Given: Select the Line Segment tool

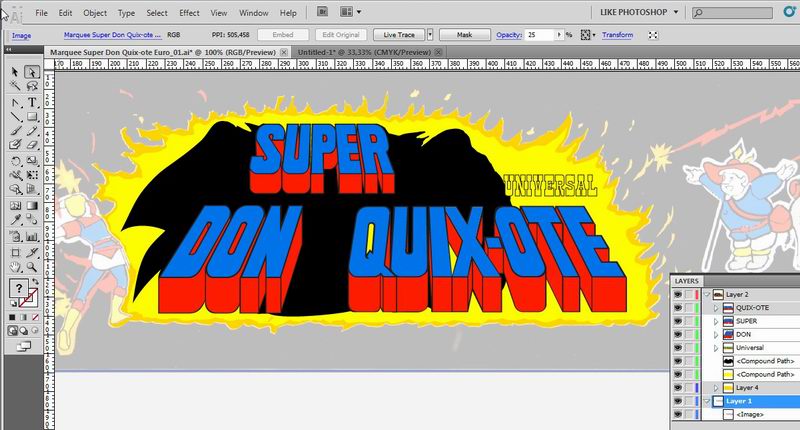Looking at the screenshot, I should pyautogui.click(x=15, y=117).
